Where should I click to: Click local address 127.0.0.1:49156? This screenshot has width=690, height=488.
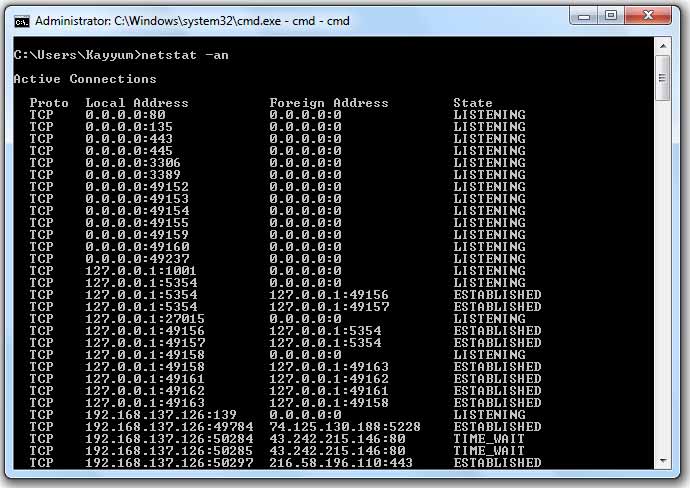point(145,331)
